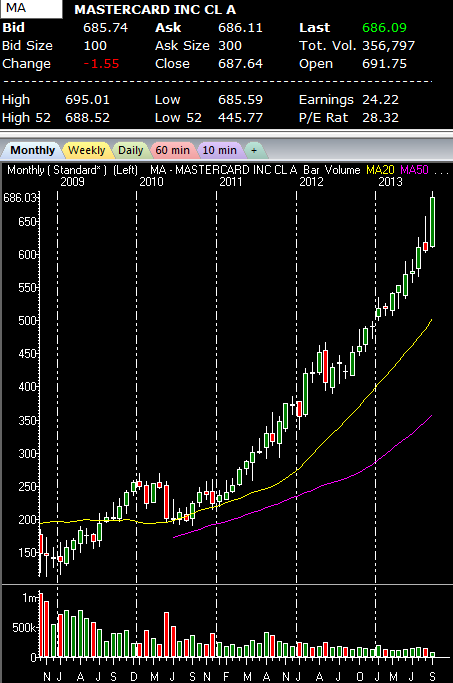Click the 2009 year label on chart

pos(72,182)
